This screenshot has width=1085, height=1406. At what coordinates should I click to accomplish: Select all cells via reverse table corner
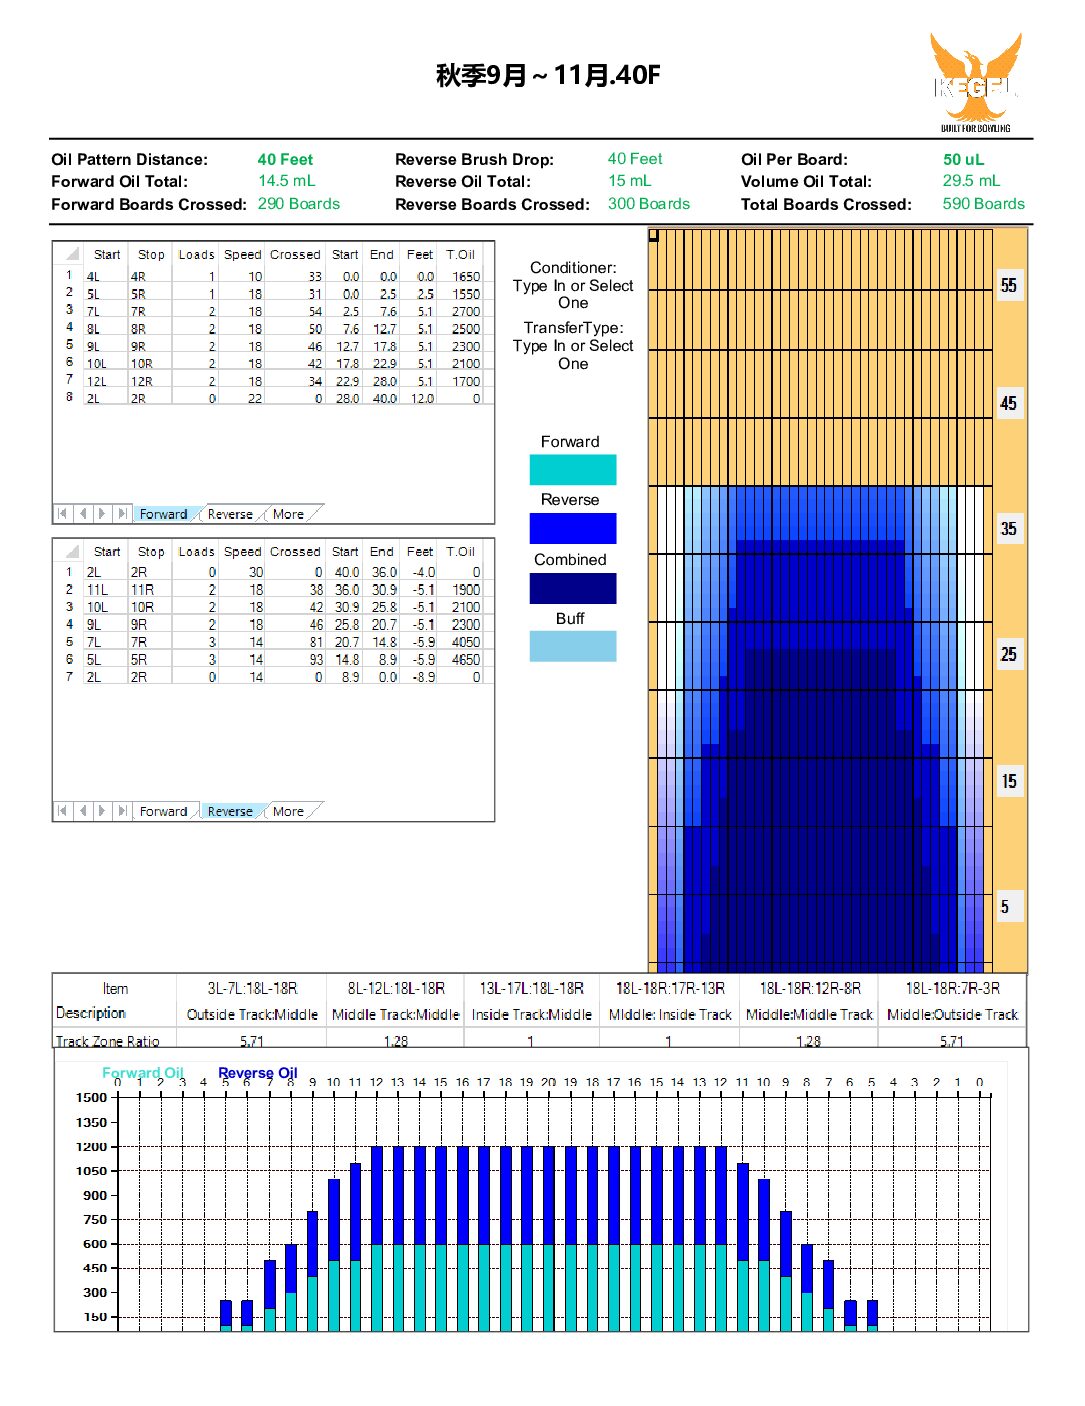70,551
